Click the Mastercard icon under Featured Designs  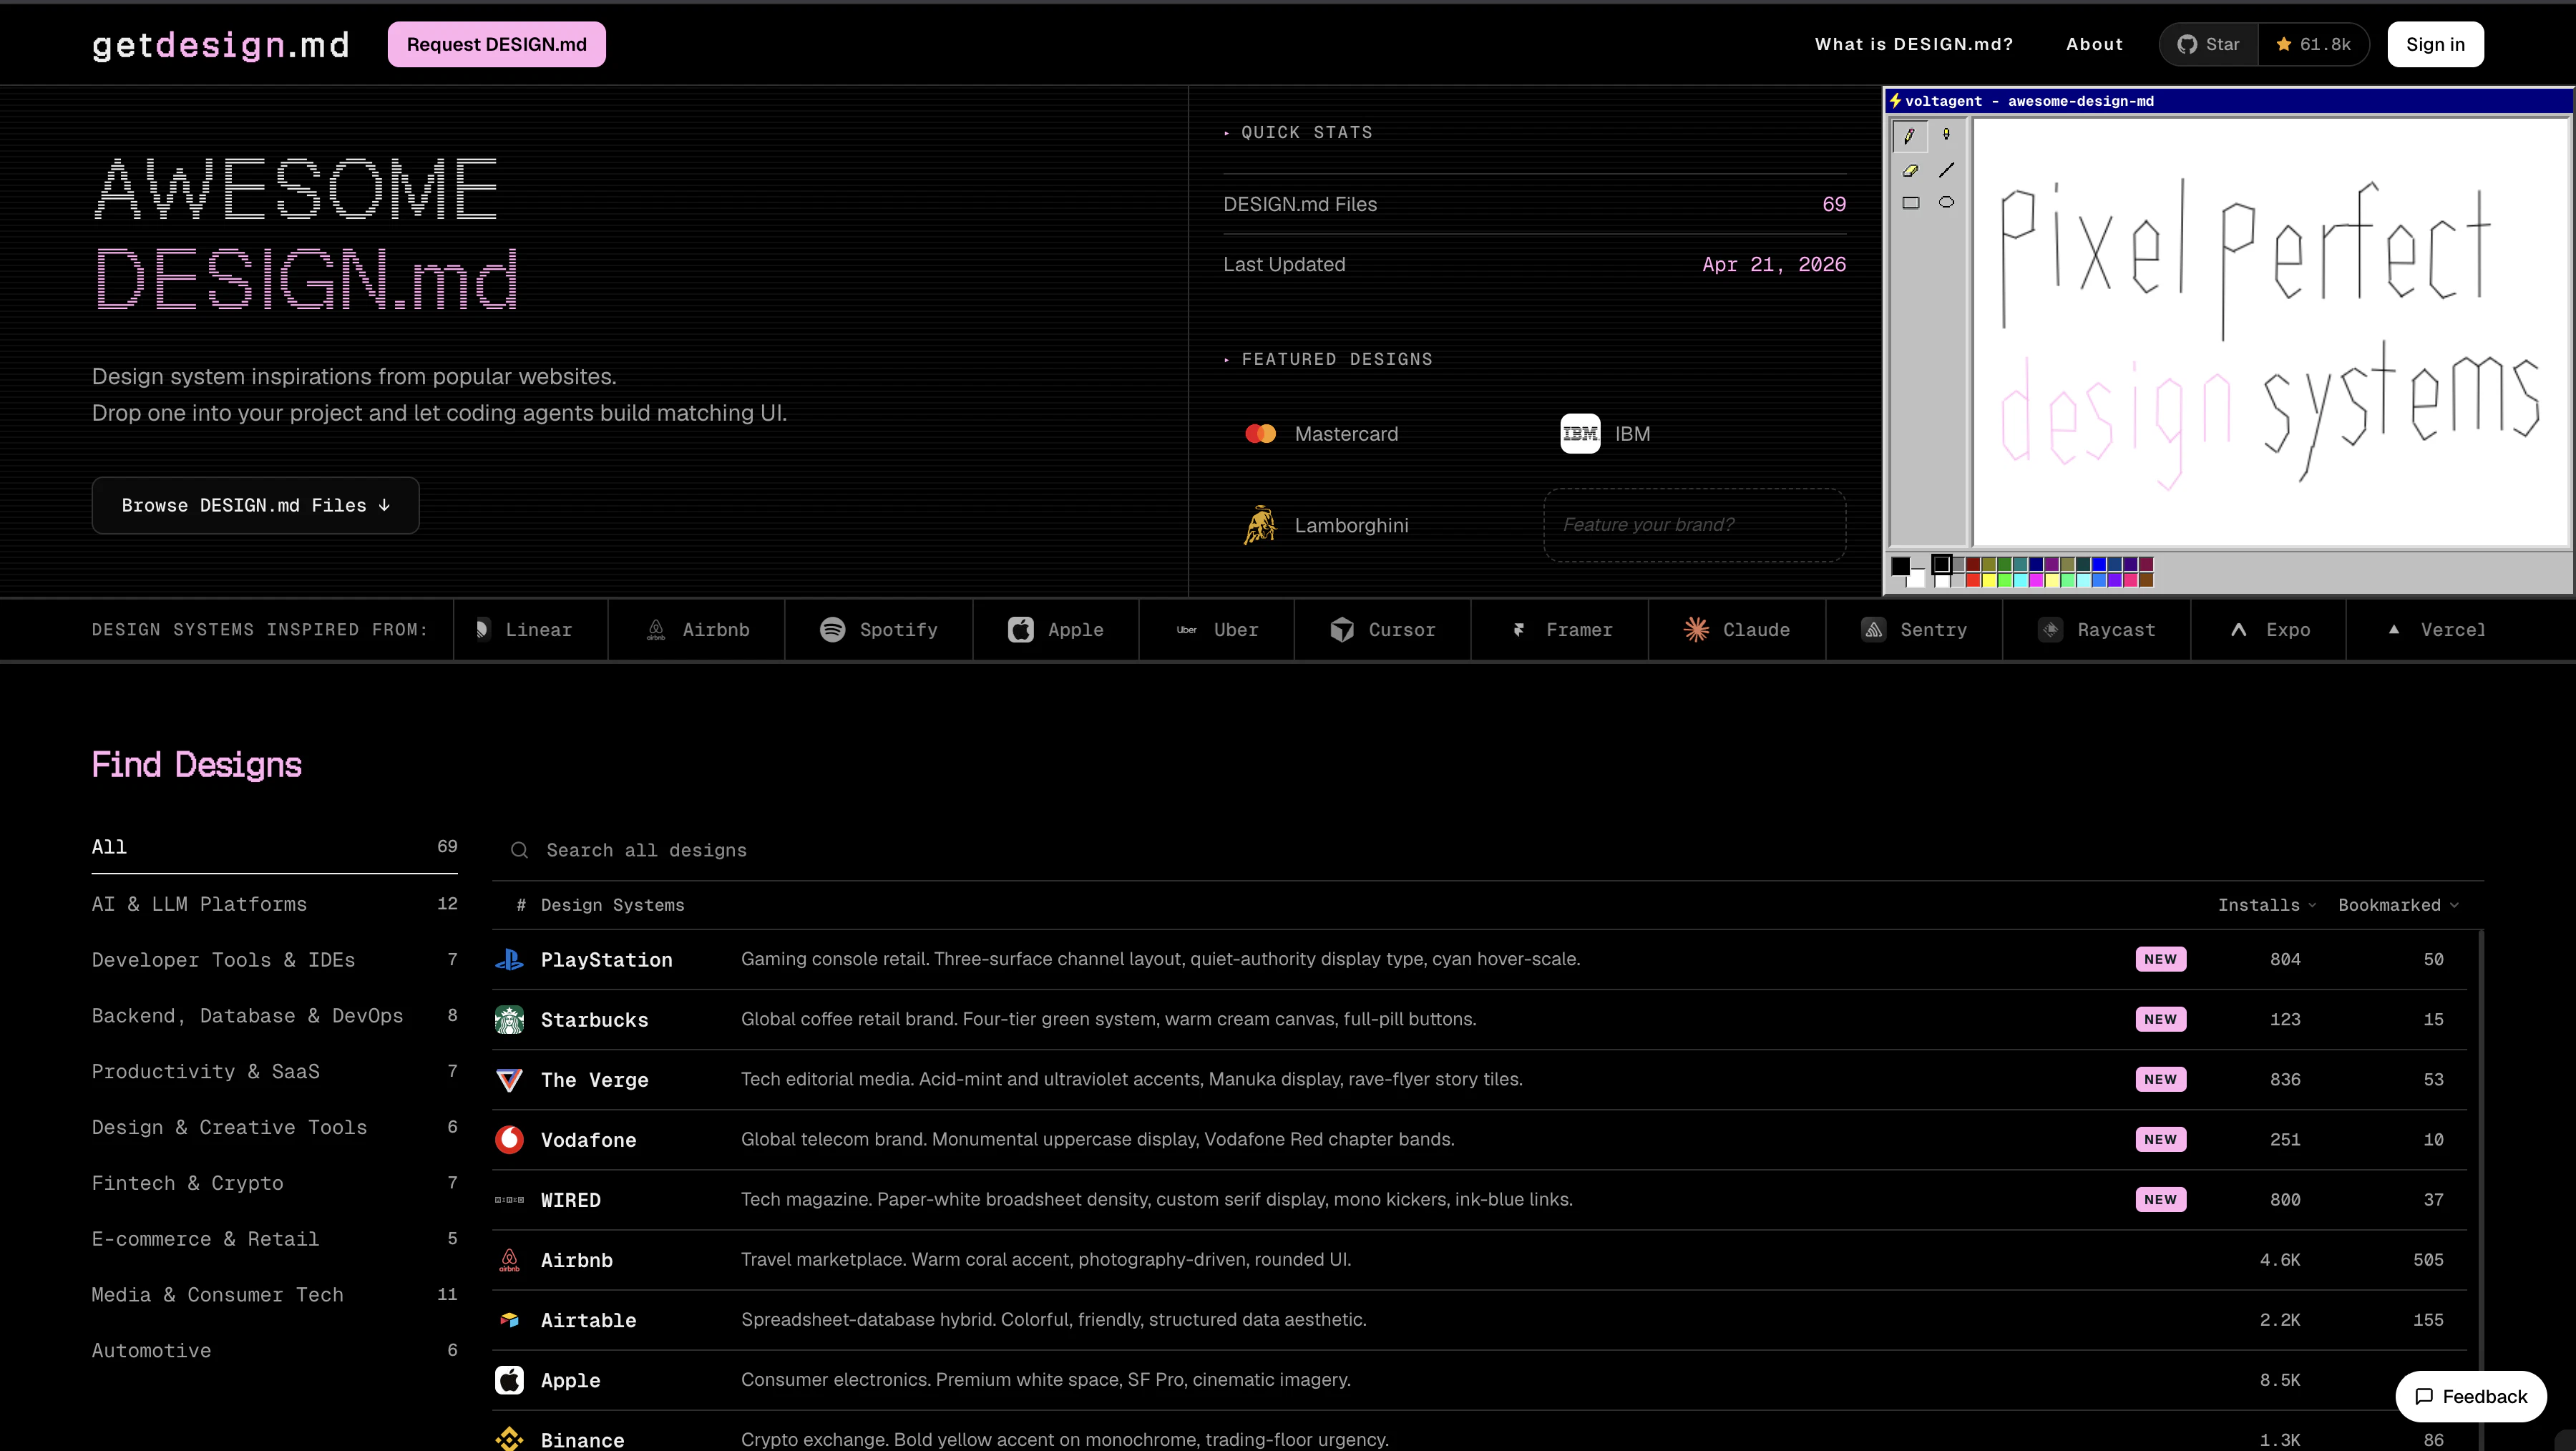[1260, 433]
